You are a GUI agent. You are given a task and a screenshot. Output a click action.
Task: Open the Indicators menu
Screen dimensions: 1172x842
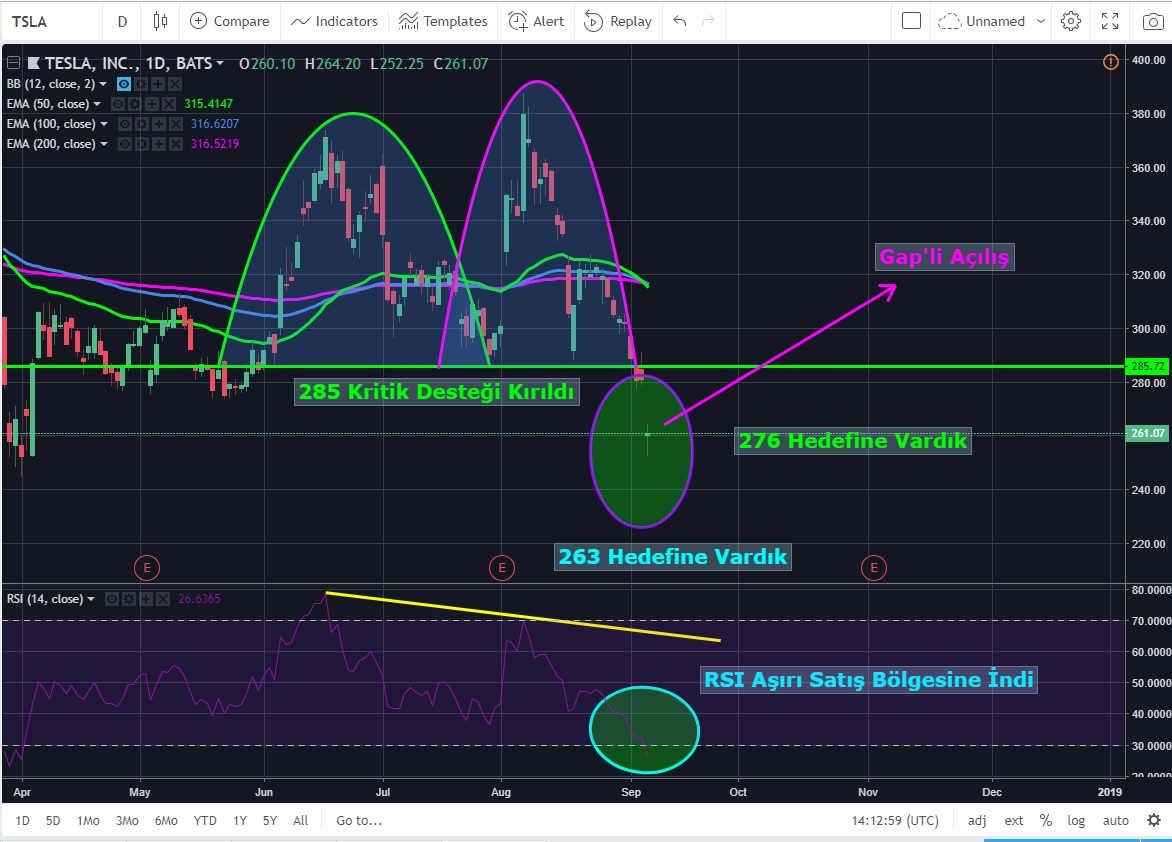(334, 21)
